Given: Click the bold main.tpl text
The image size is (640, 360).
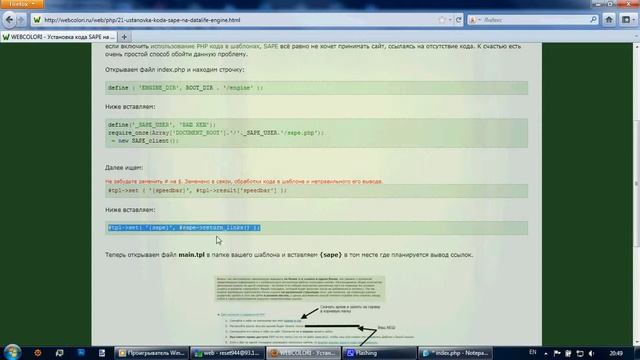Looking at the screenshot, I should click(191, 255).
